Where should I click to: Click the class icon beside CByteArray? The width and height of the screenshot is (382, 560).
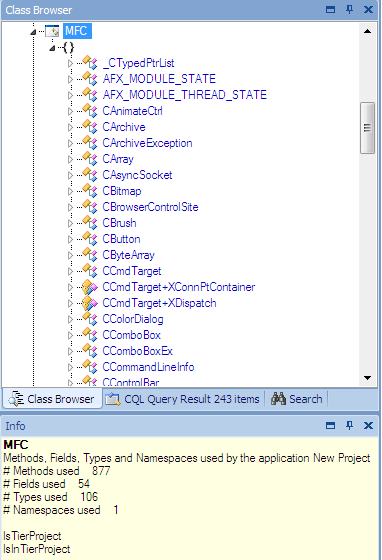[89, 255]
